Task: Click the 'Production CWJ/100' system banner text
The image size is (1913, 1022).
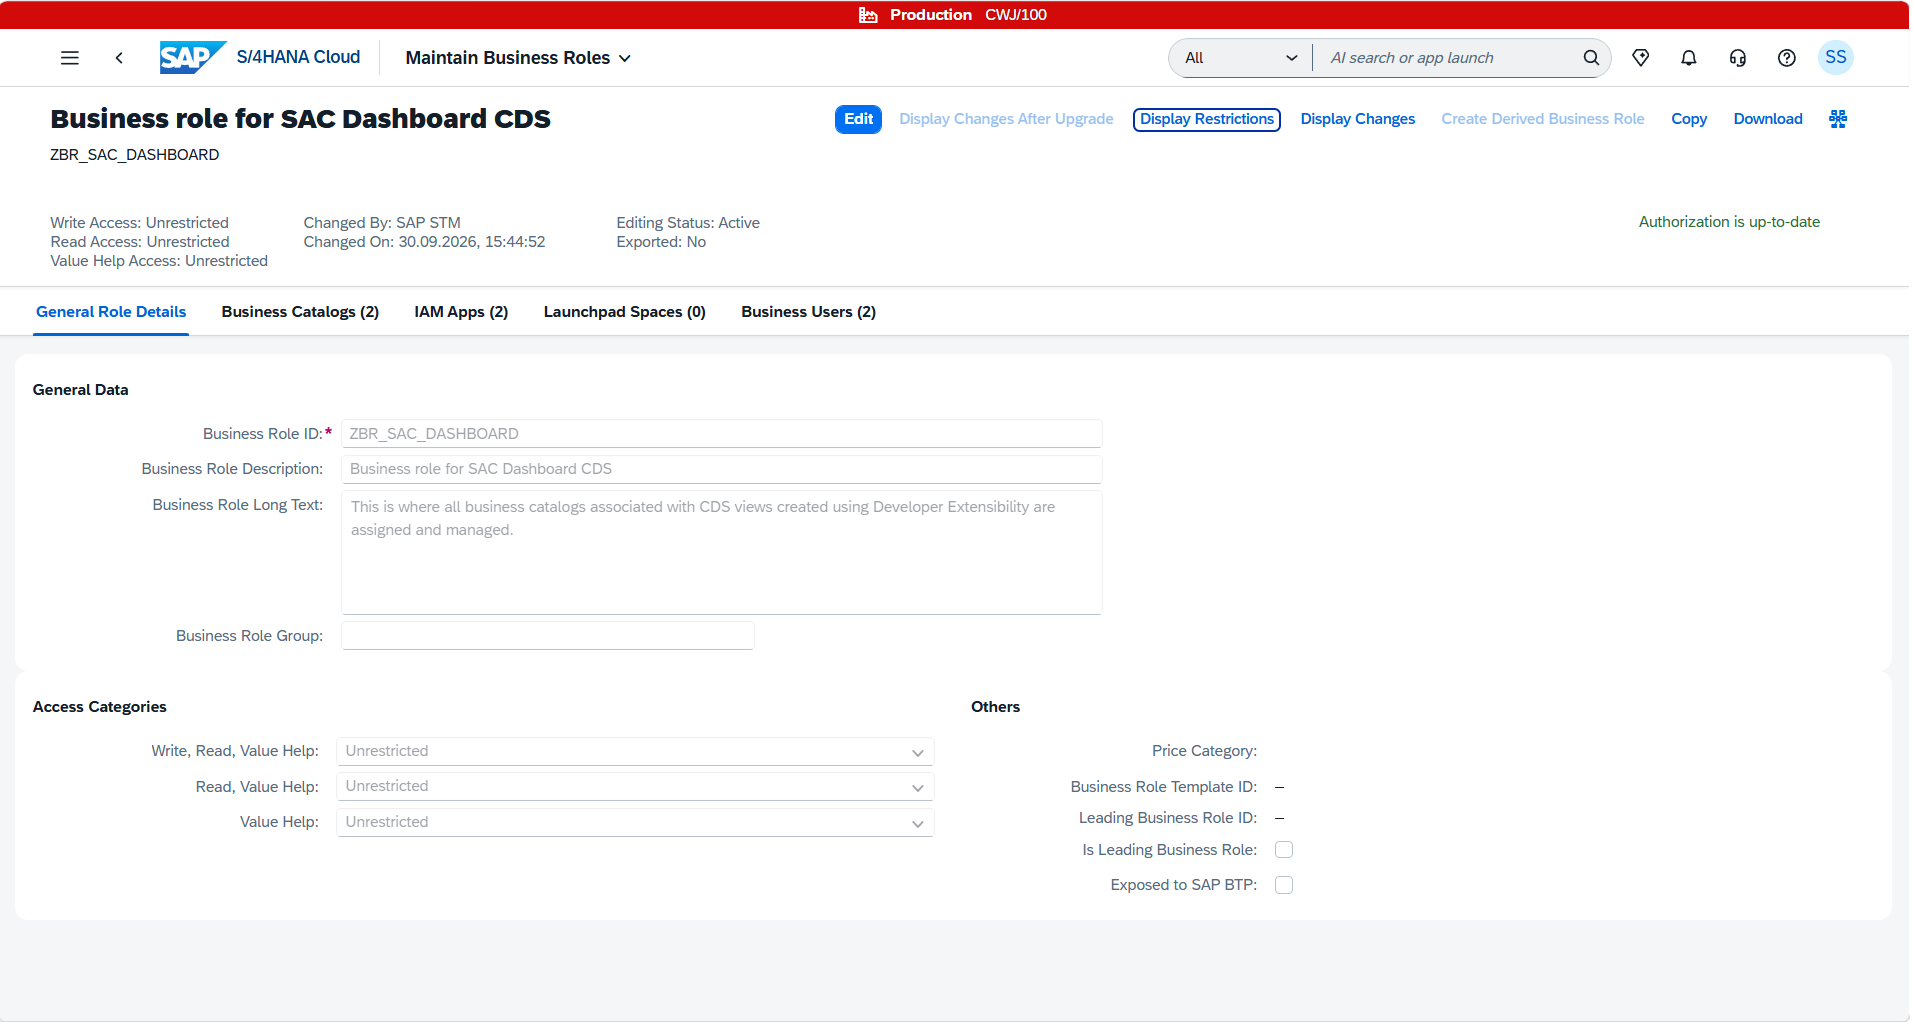Action: [x=968, y=15]
